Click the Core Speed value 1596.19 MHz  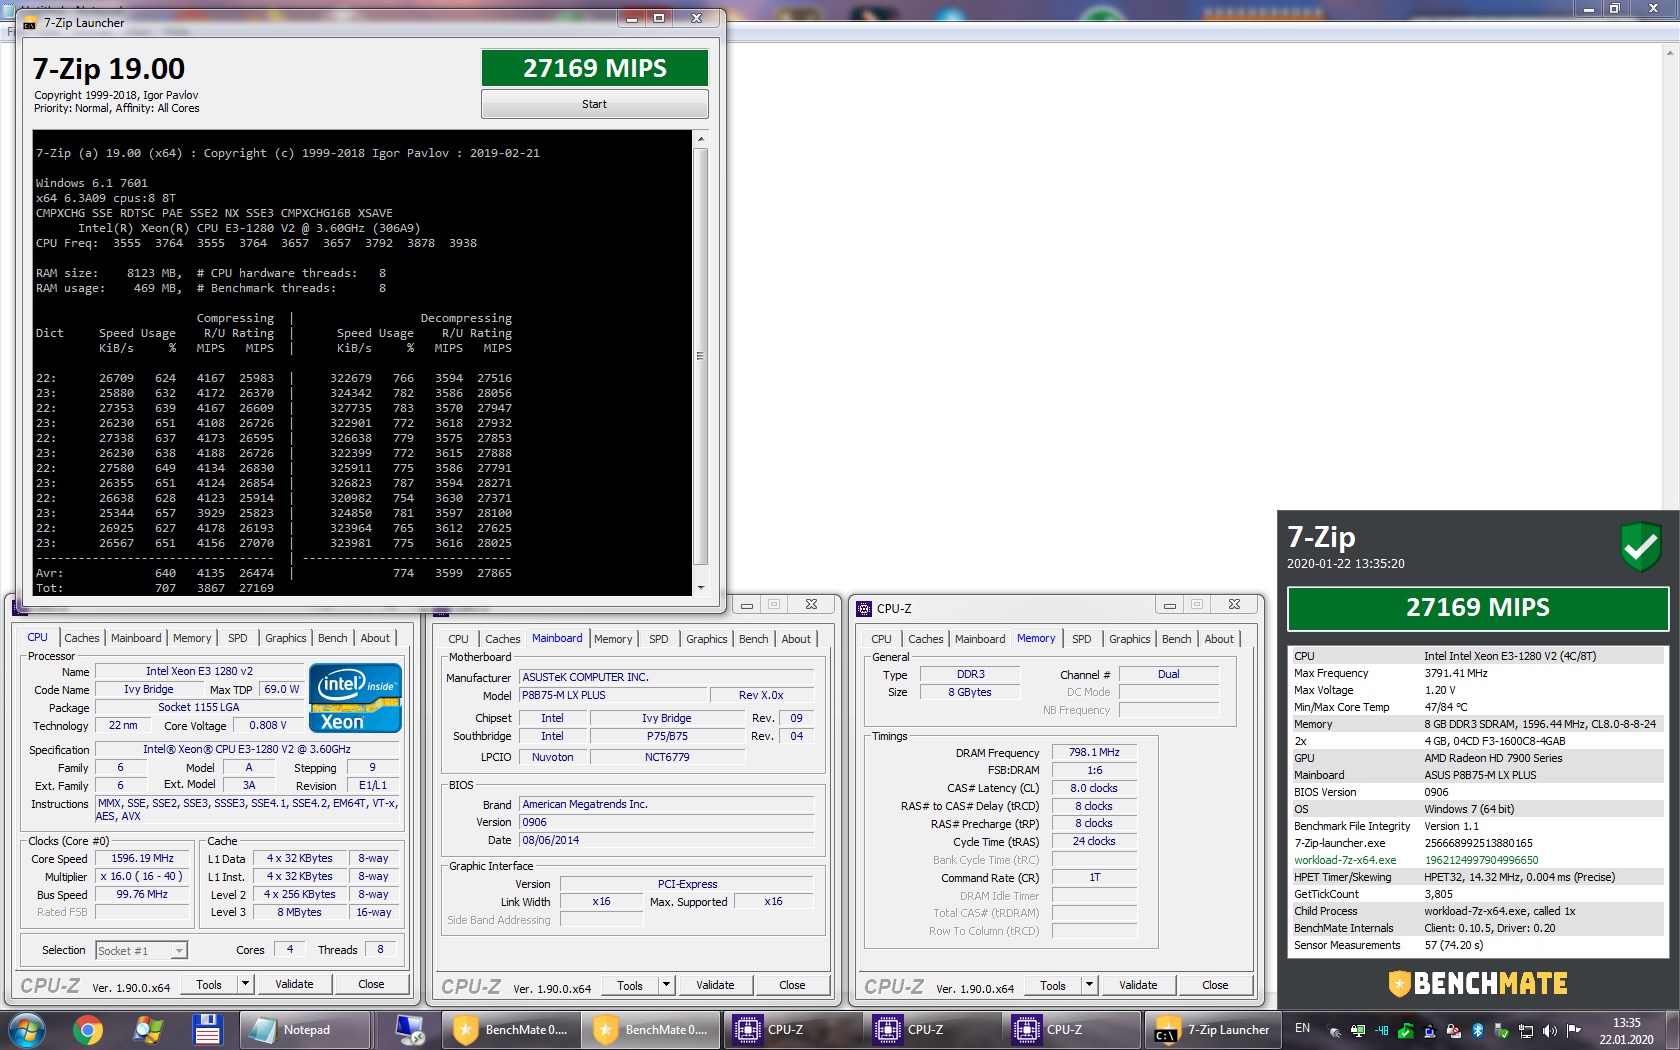(x=142, y=859)
